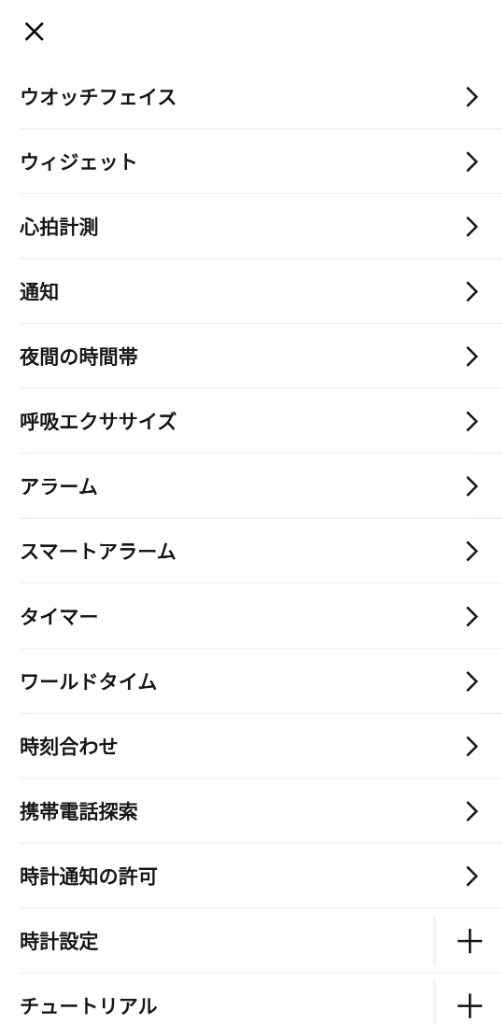Click the チュートリアル label

point(88,1006)
